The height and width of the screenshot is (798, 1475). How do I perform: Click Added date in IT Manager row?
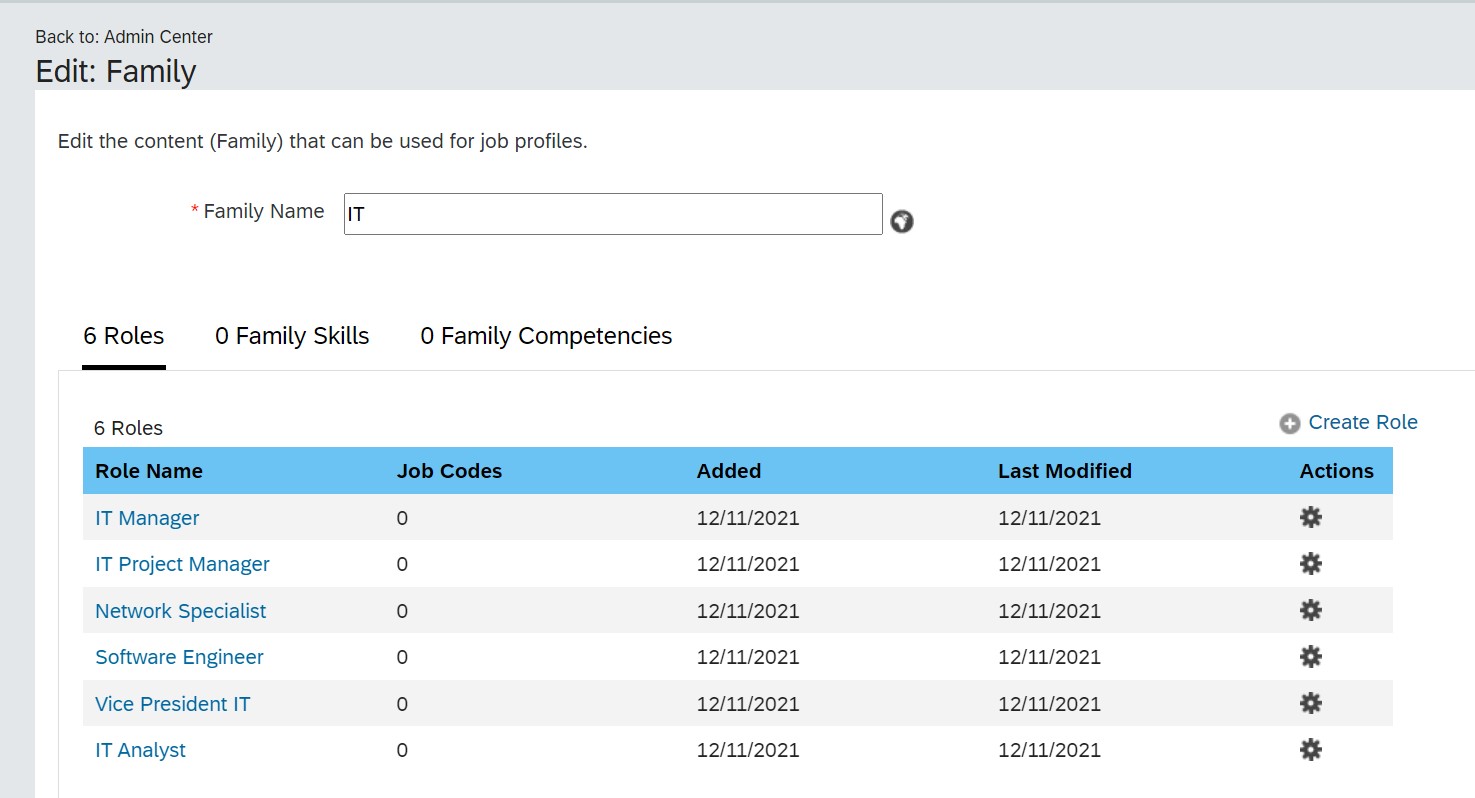point(748,518)
